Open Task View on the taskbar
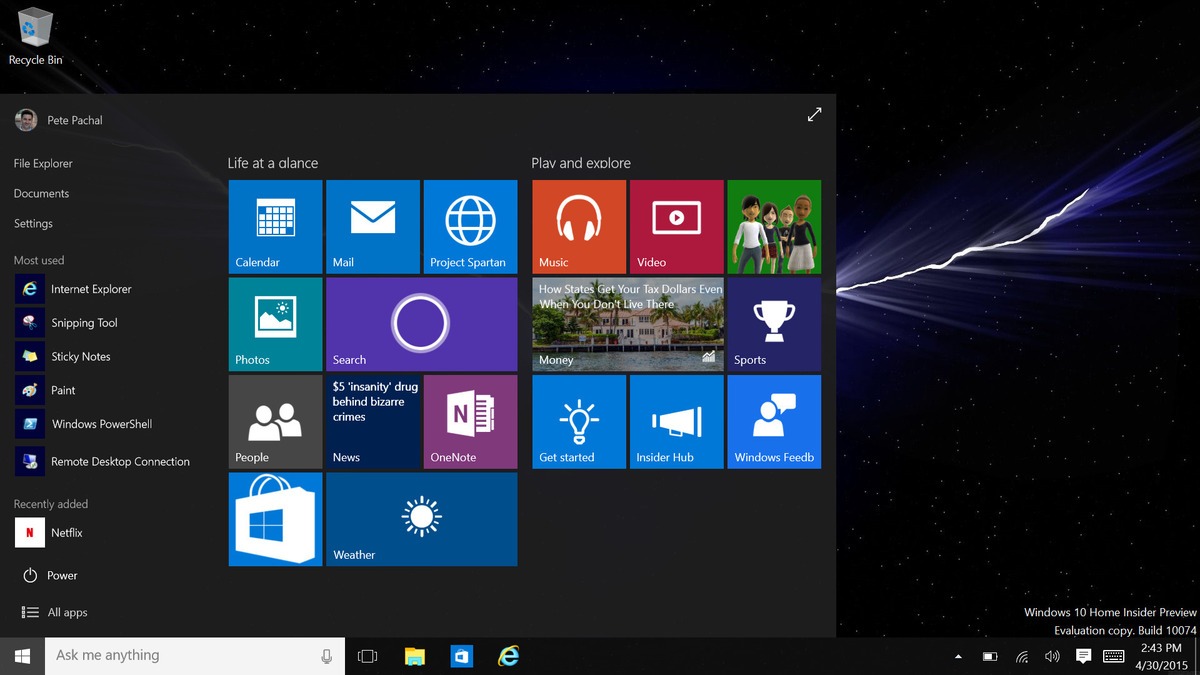 pos(367,656)
